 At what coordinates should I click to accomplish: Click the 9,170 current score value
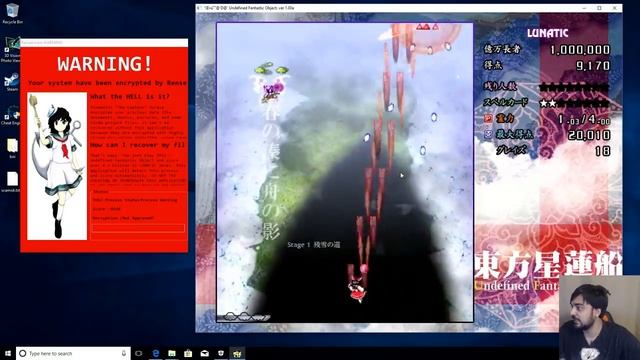coord(593,65)
